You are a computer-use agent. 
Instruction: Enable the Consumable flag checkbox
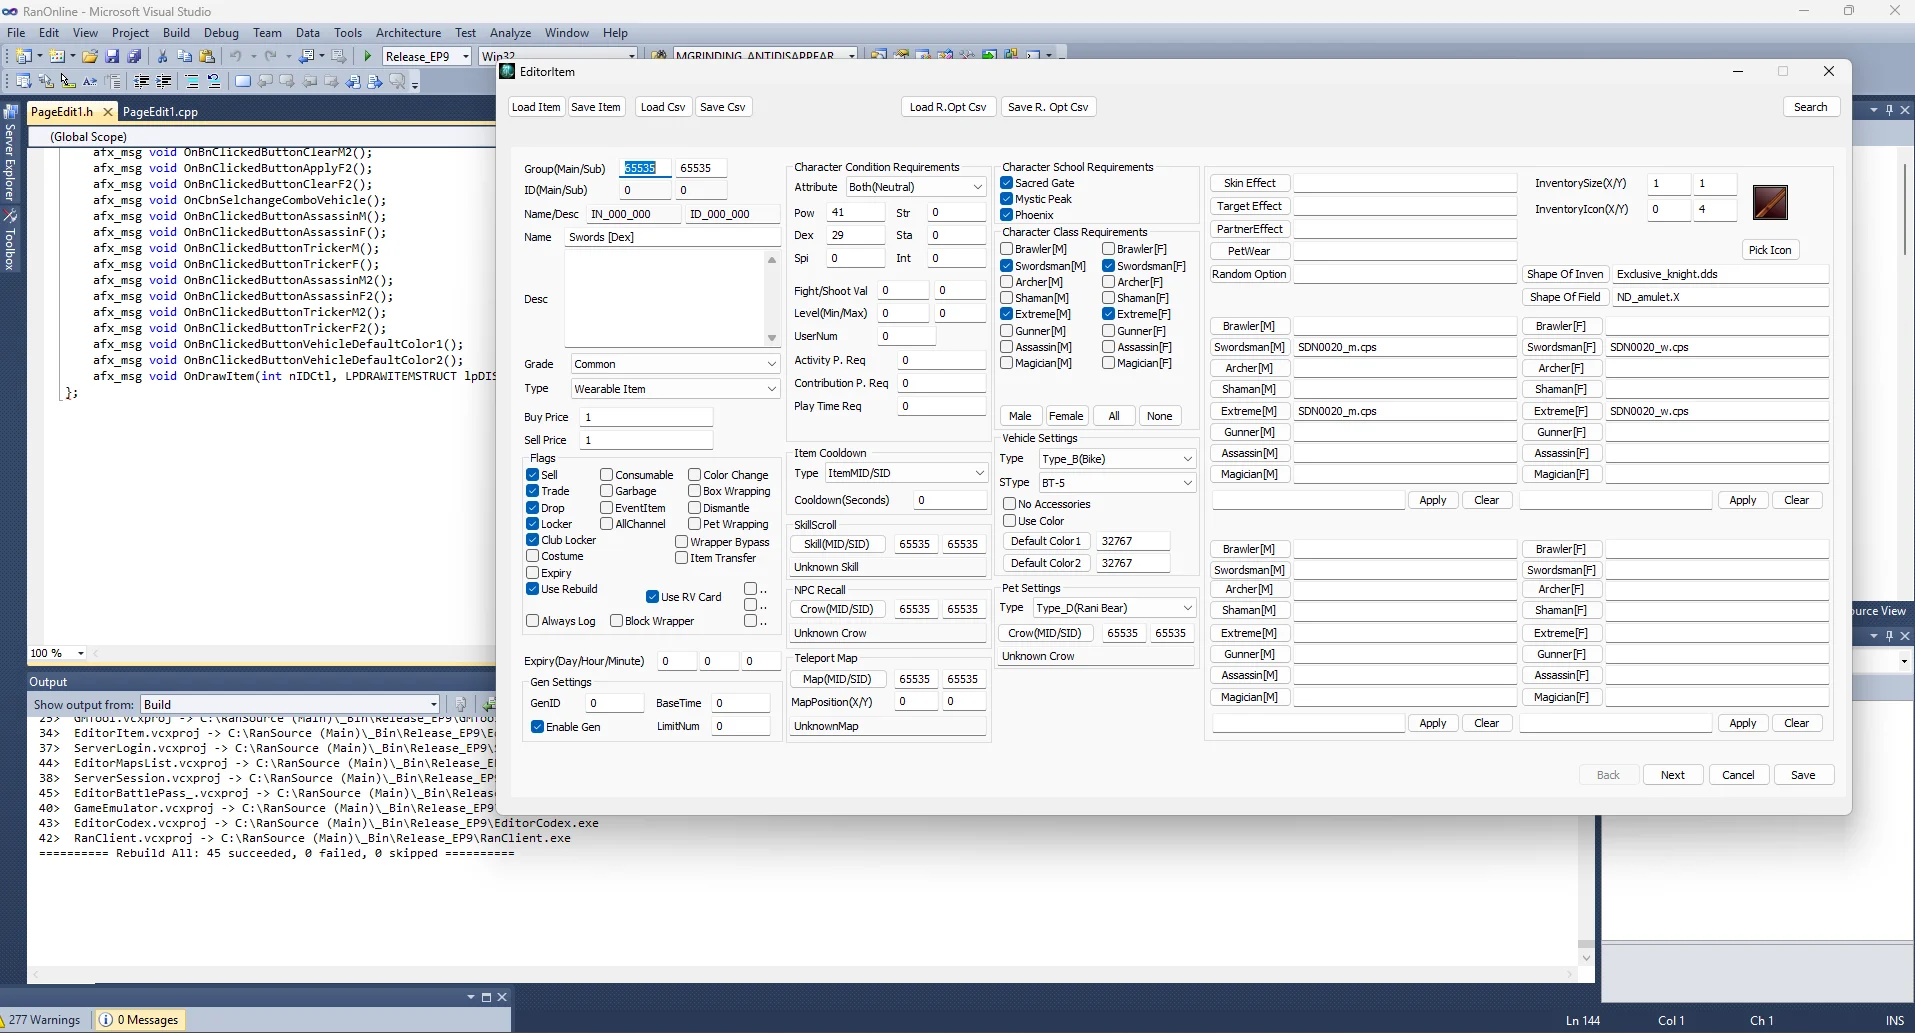point(607,475)
